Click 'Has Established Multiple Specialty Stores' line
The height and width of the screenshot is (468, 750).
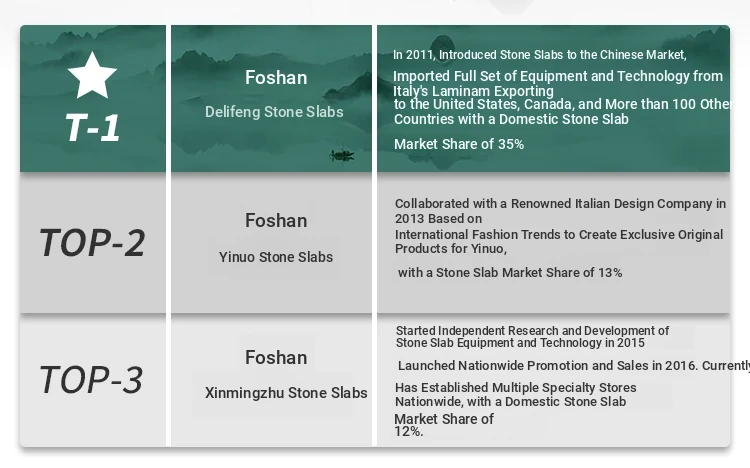[515, 388]
